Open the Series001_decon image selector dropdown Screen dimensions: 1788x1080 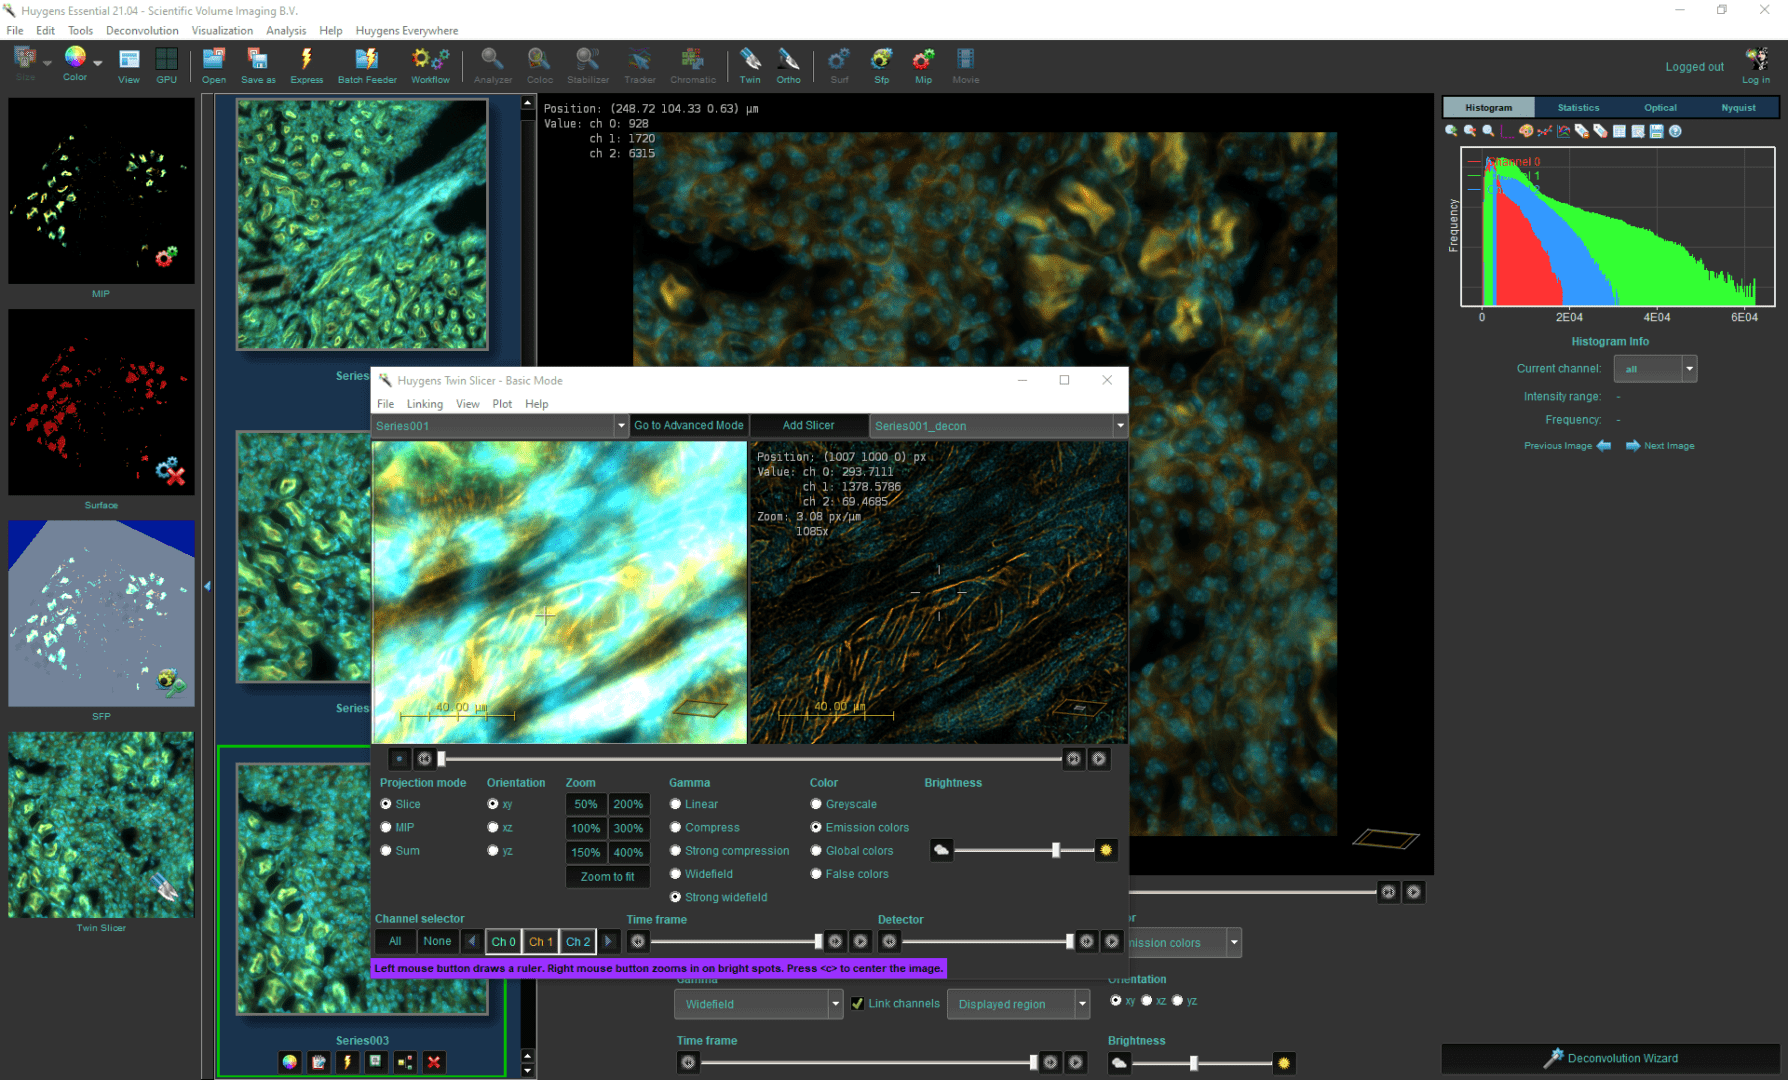(x=1119, y=425)
